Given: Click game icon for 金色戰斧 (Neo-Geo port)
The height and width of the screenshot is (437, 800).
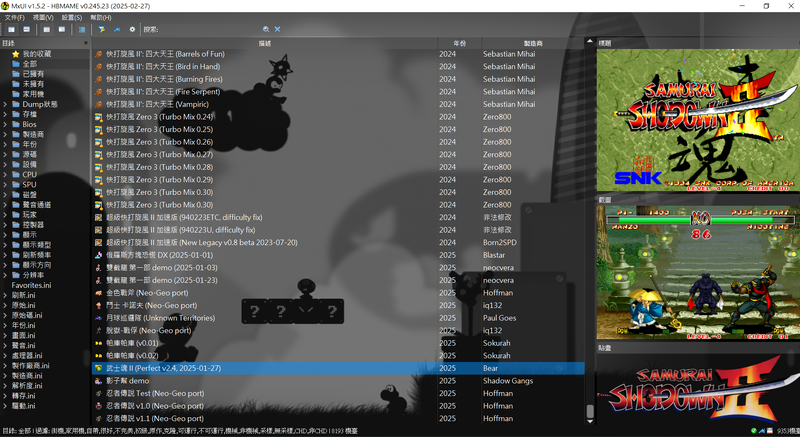Looking at the screenshot, I should pos(99,293).
